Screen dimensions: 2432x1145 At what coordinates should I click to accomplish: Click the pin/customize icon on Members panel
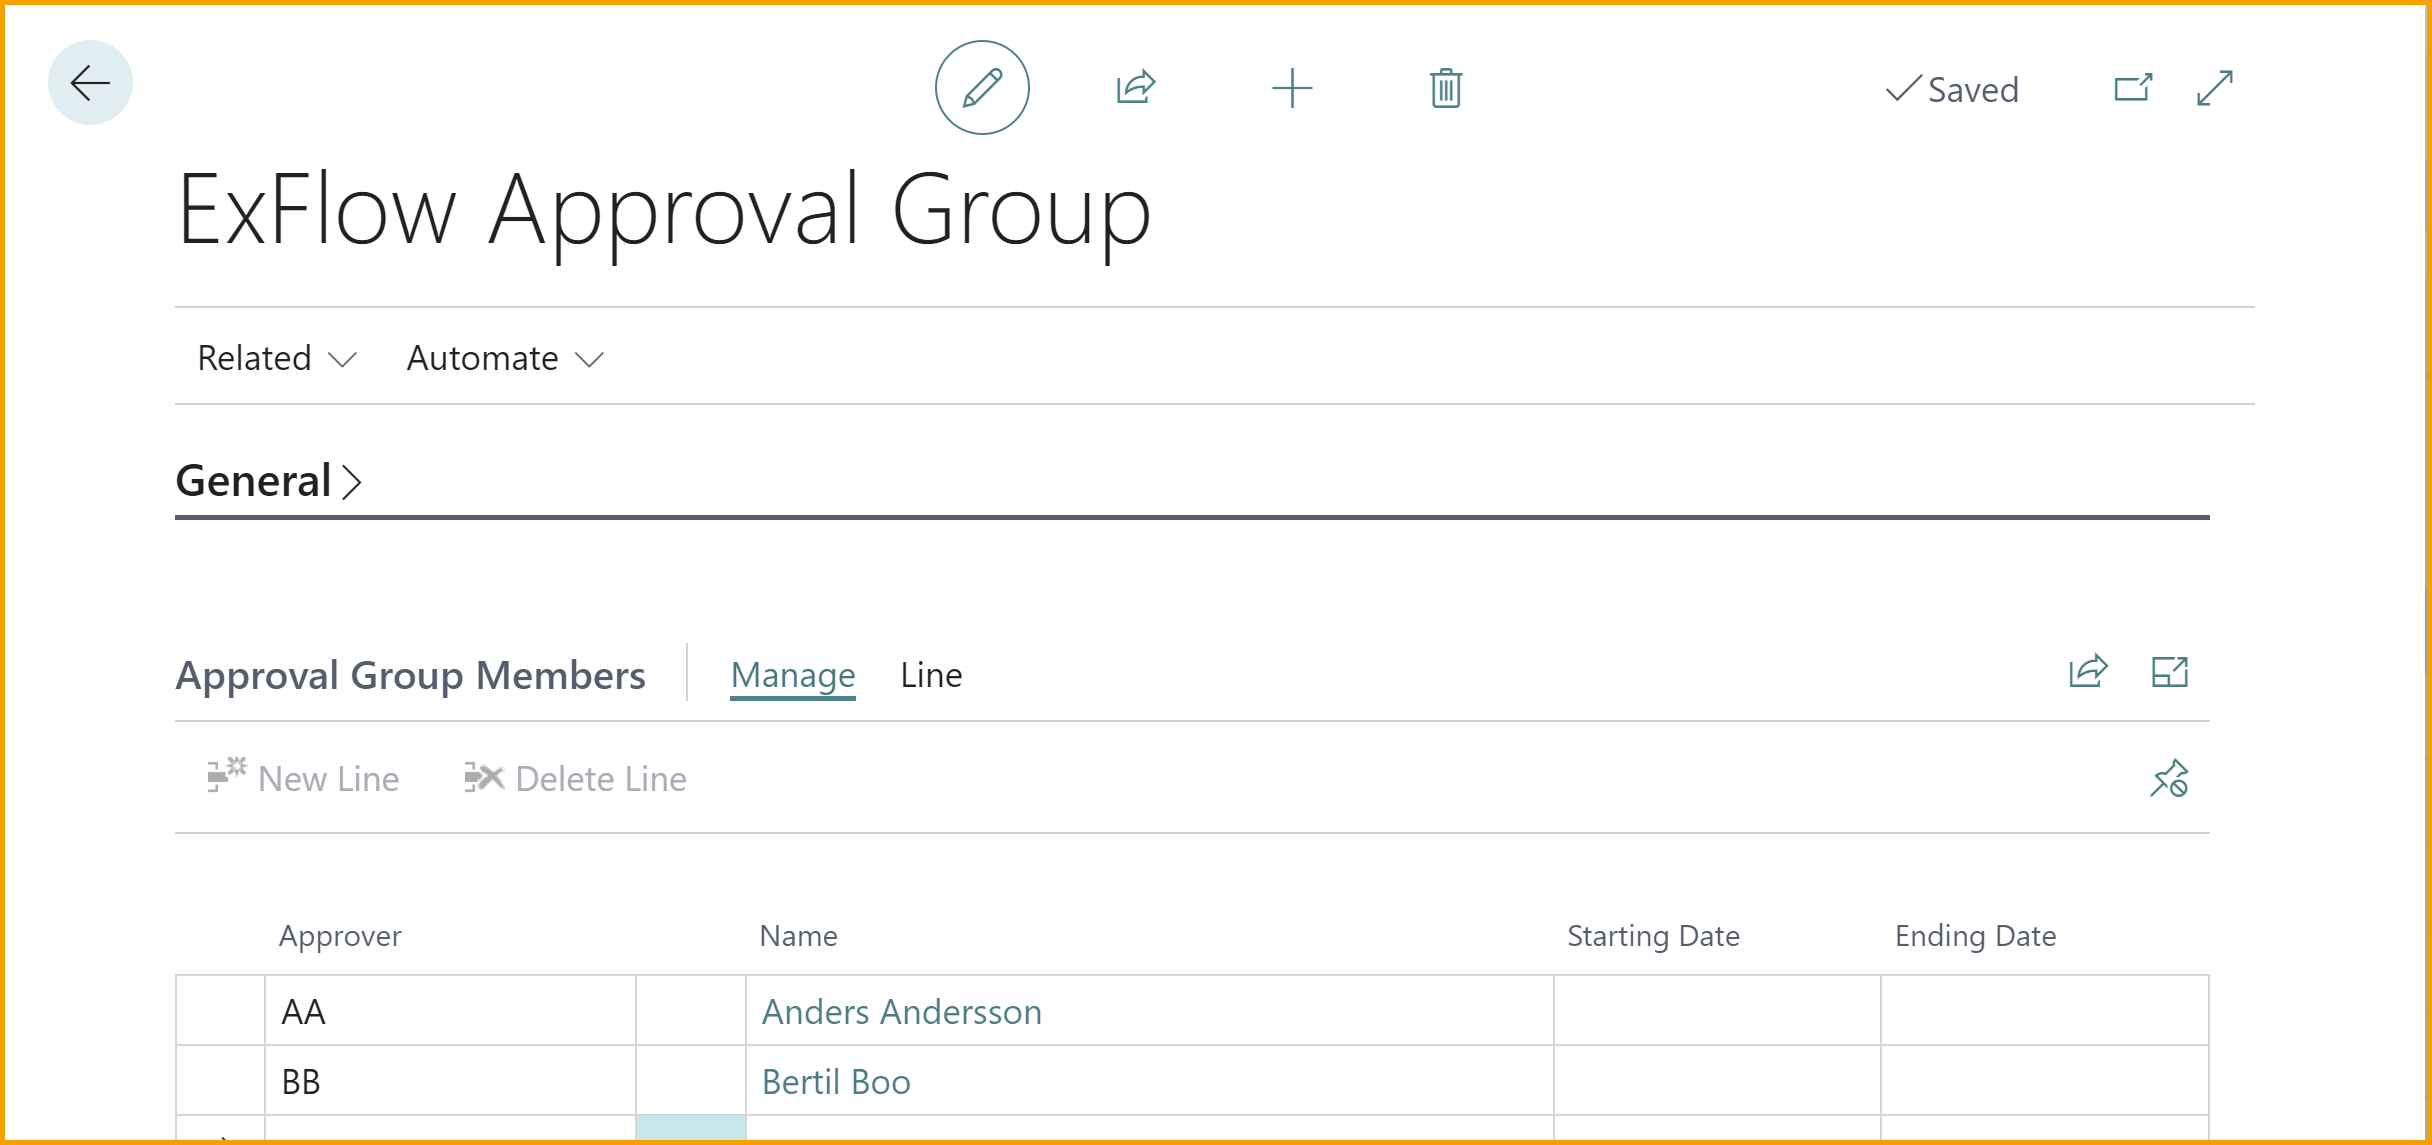click(x=2168, y=780)
